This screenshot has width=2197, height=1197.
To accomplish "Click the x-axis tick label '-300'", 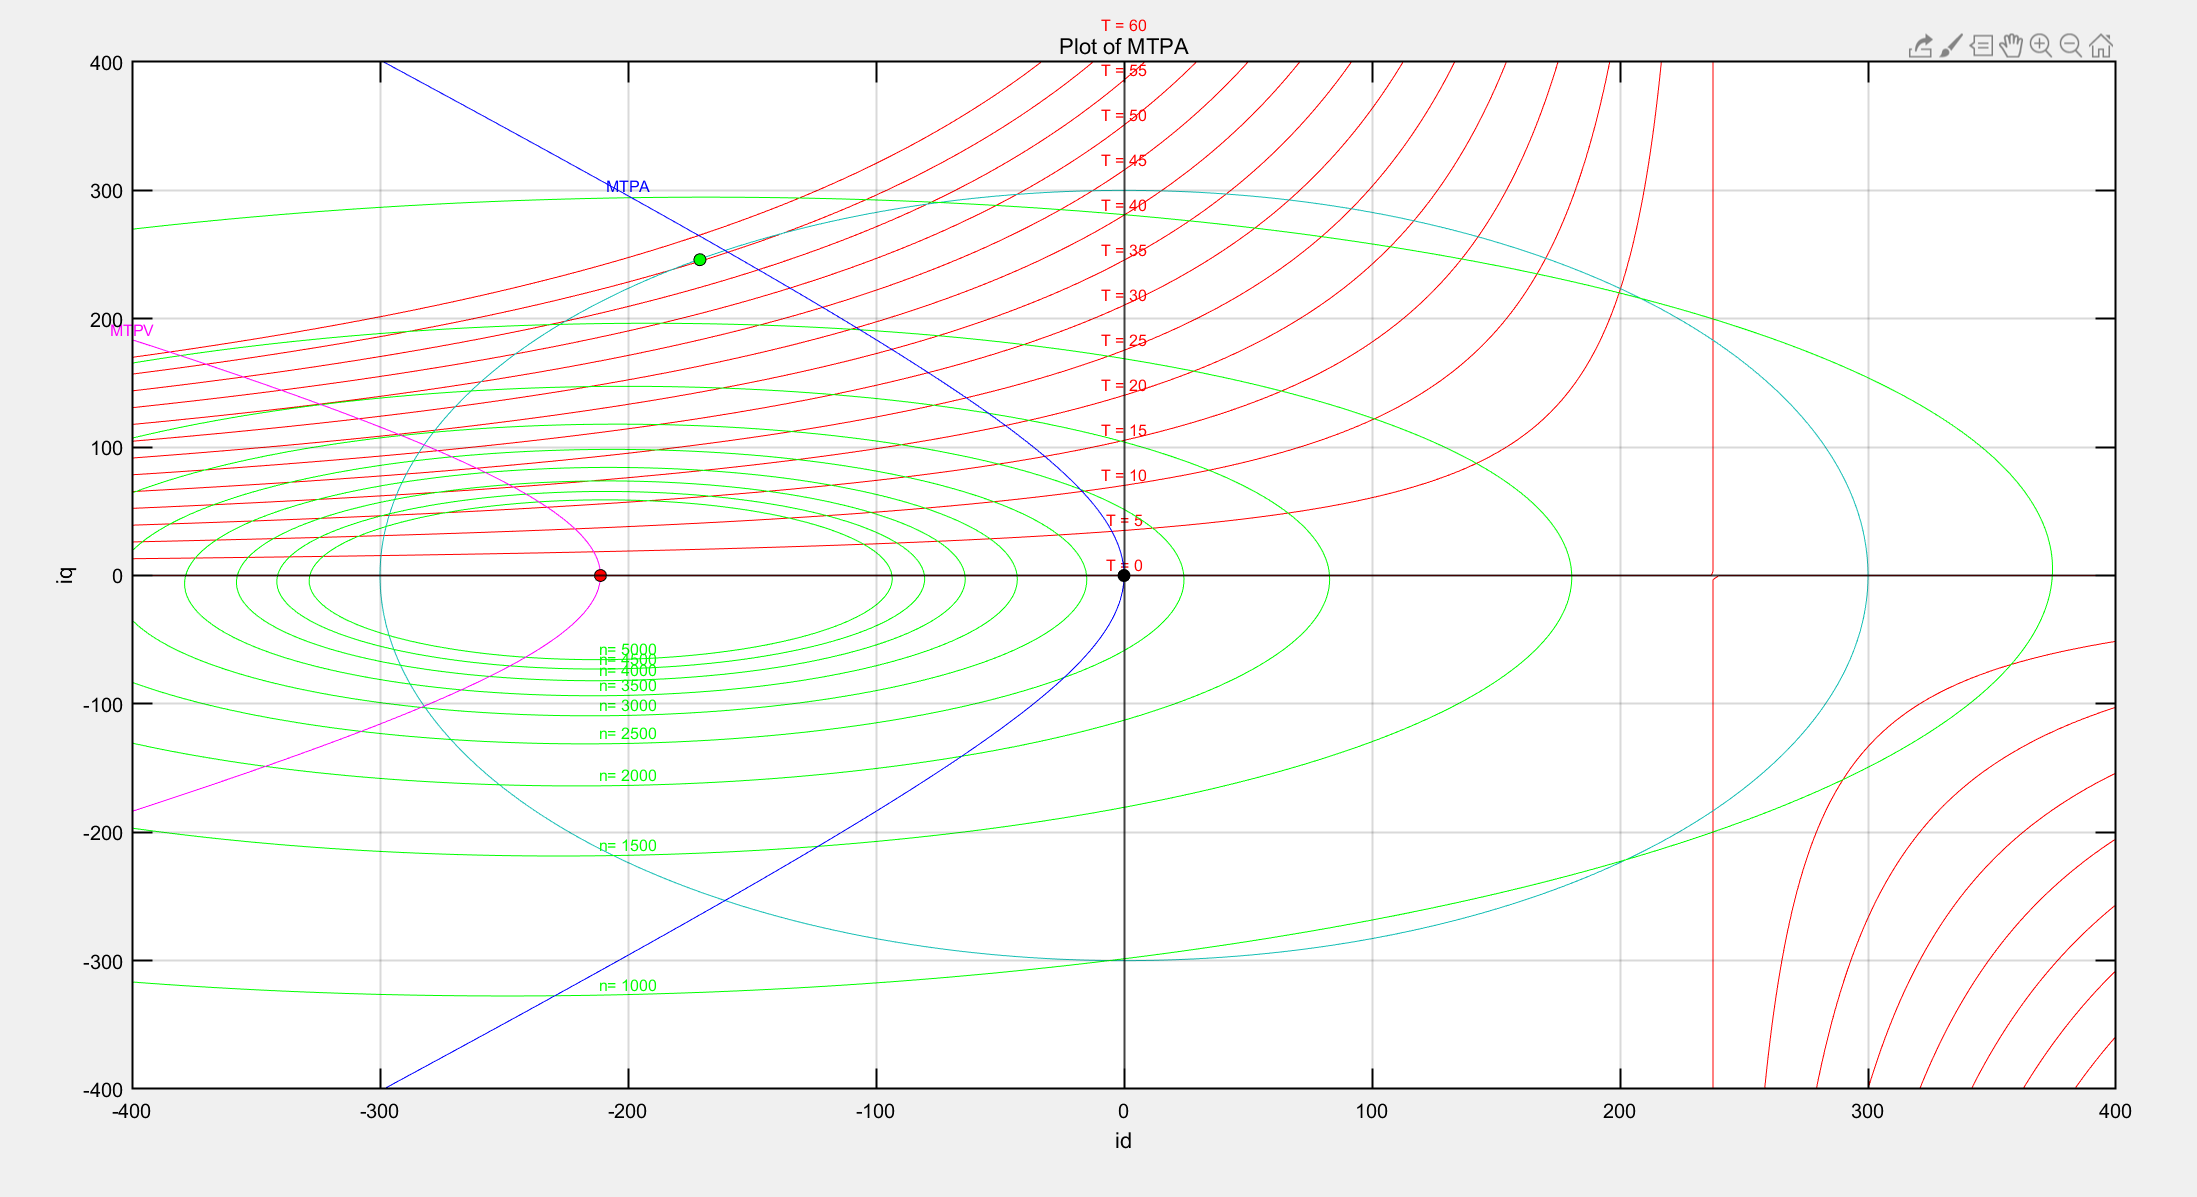I will (380, 1112).
